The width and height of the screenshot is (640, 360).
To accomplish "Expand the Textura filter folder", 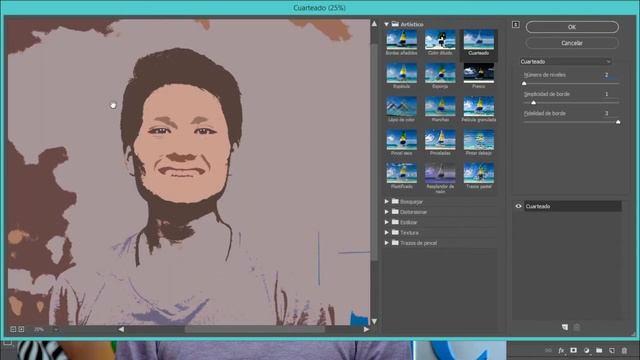I will (x=387, y=232).
